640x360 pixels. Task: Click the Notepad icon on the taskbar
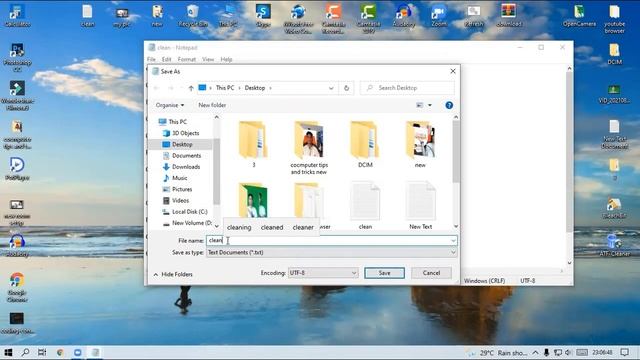(x=95, y=352)
